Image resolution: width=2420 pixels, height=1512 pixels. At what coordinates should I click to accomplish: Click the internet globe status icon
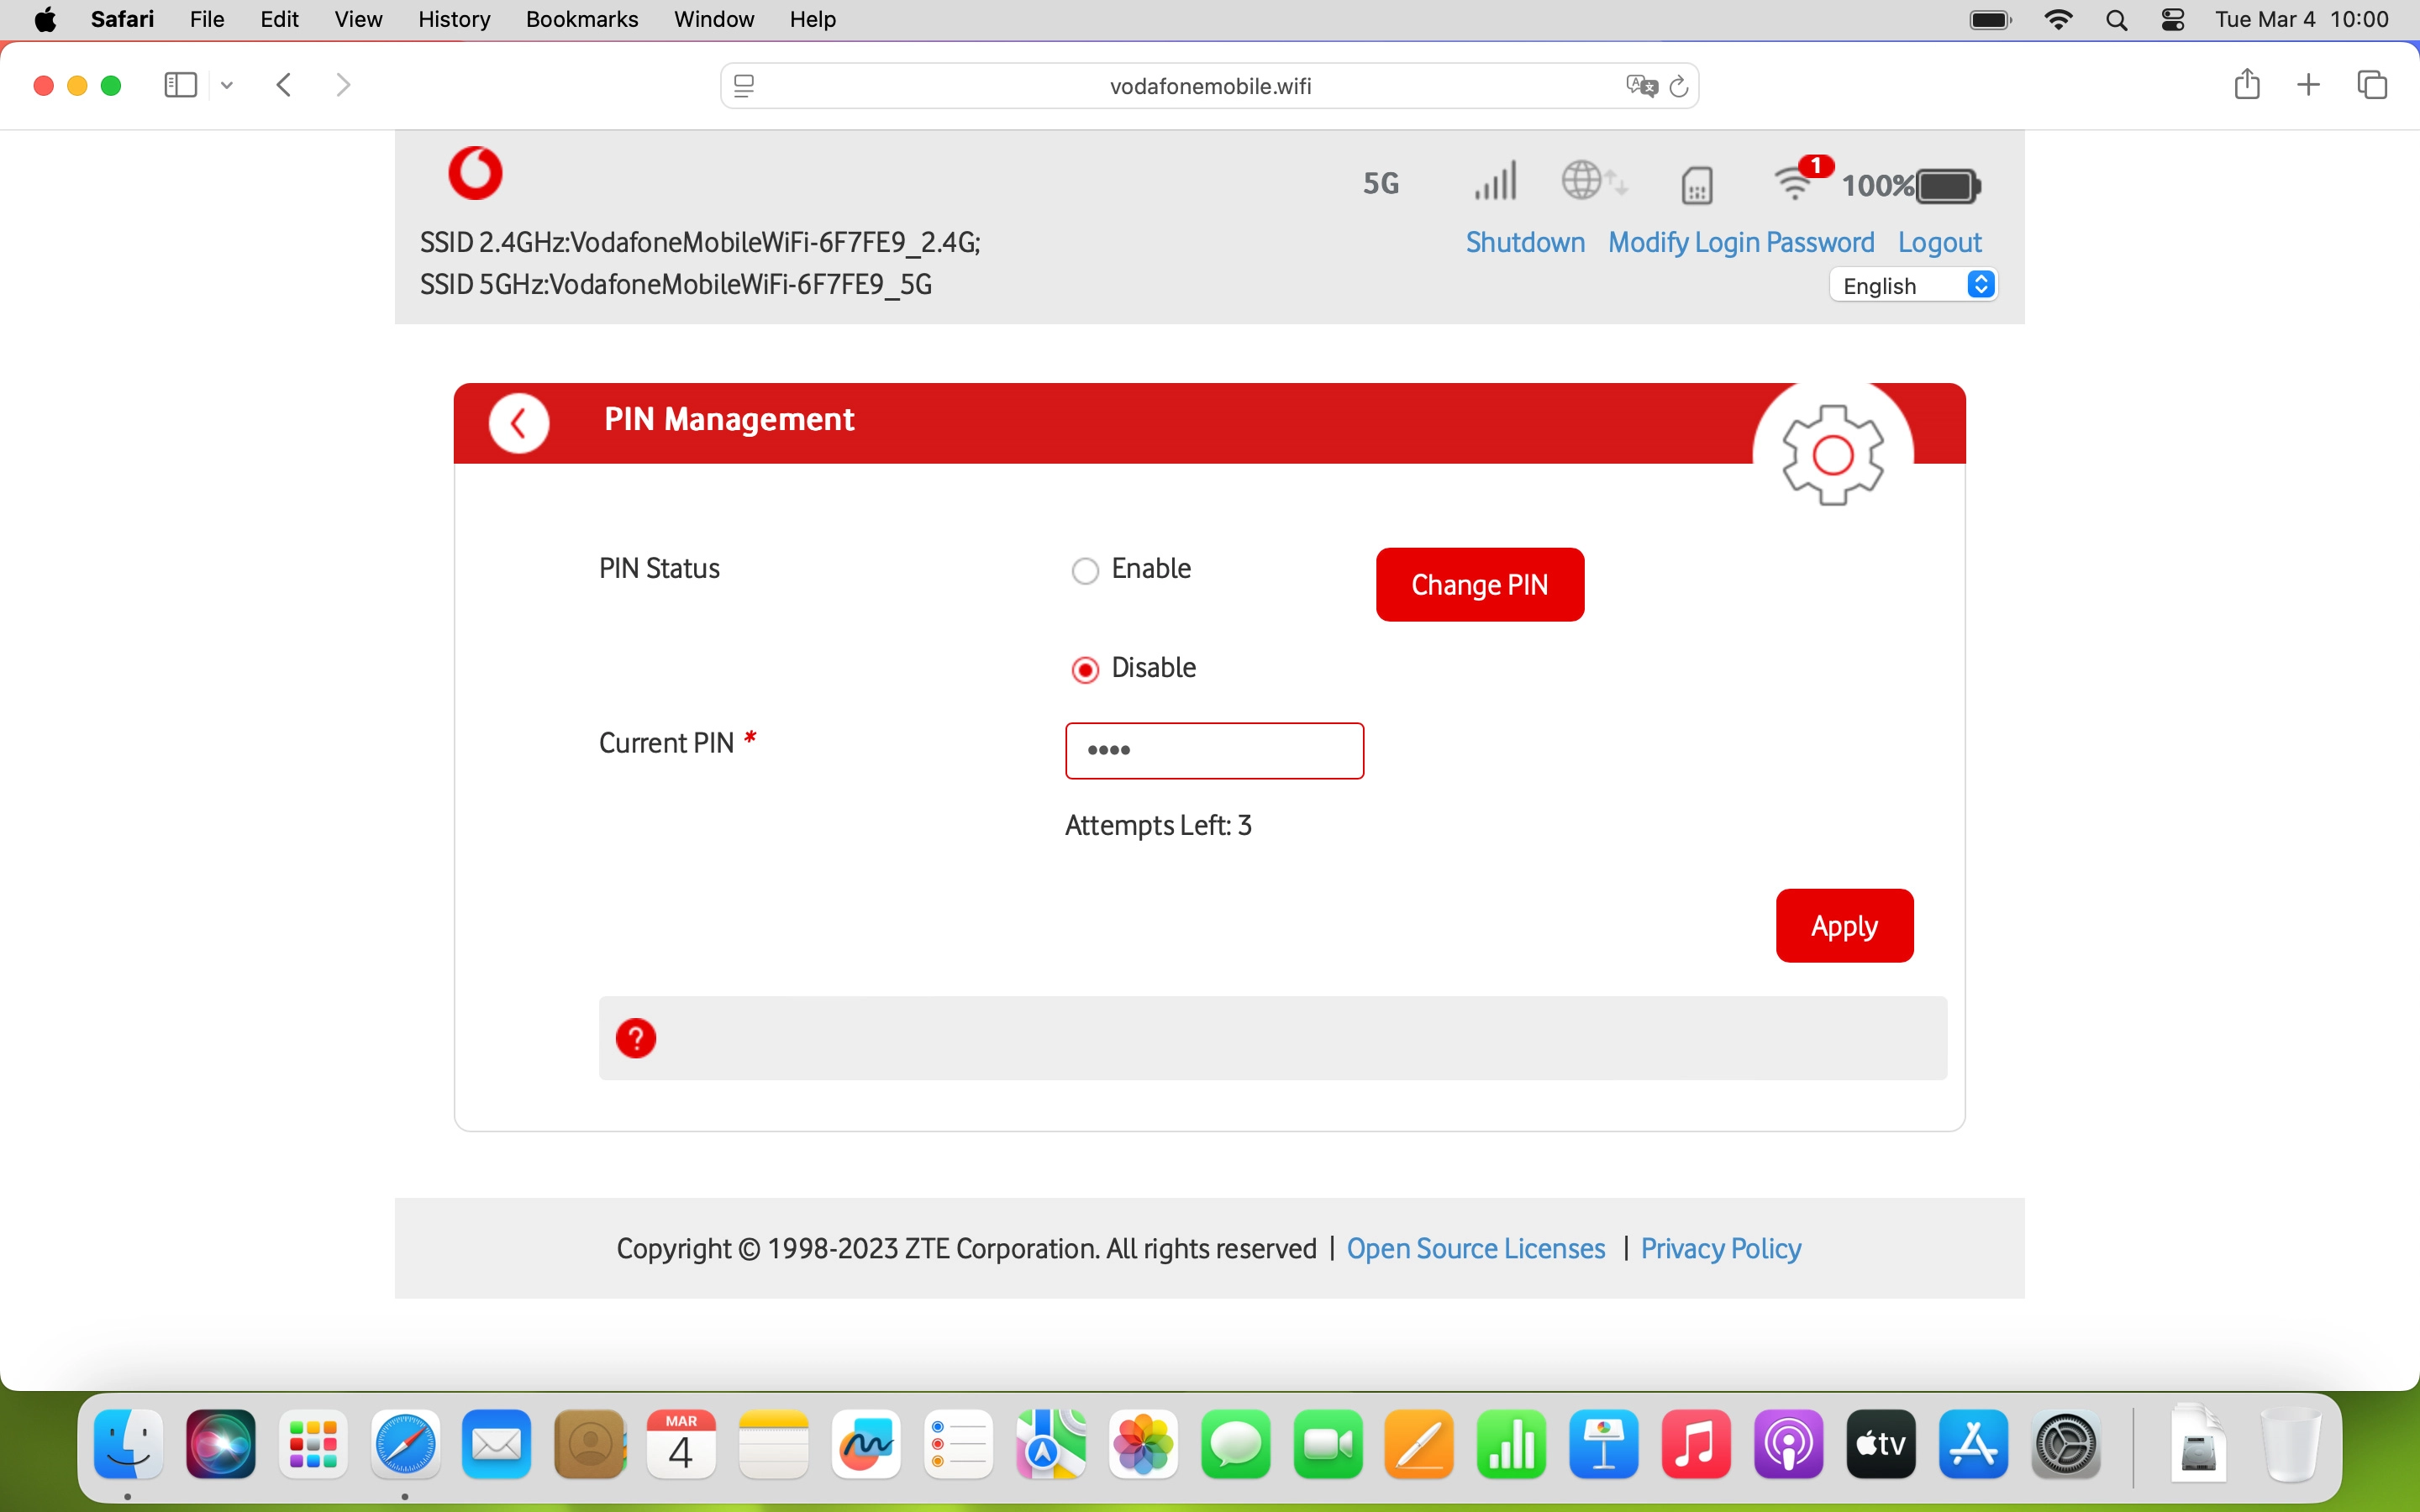click(x=1592, y=182)
